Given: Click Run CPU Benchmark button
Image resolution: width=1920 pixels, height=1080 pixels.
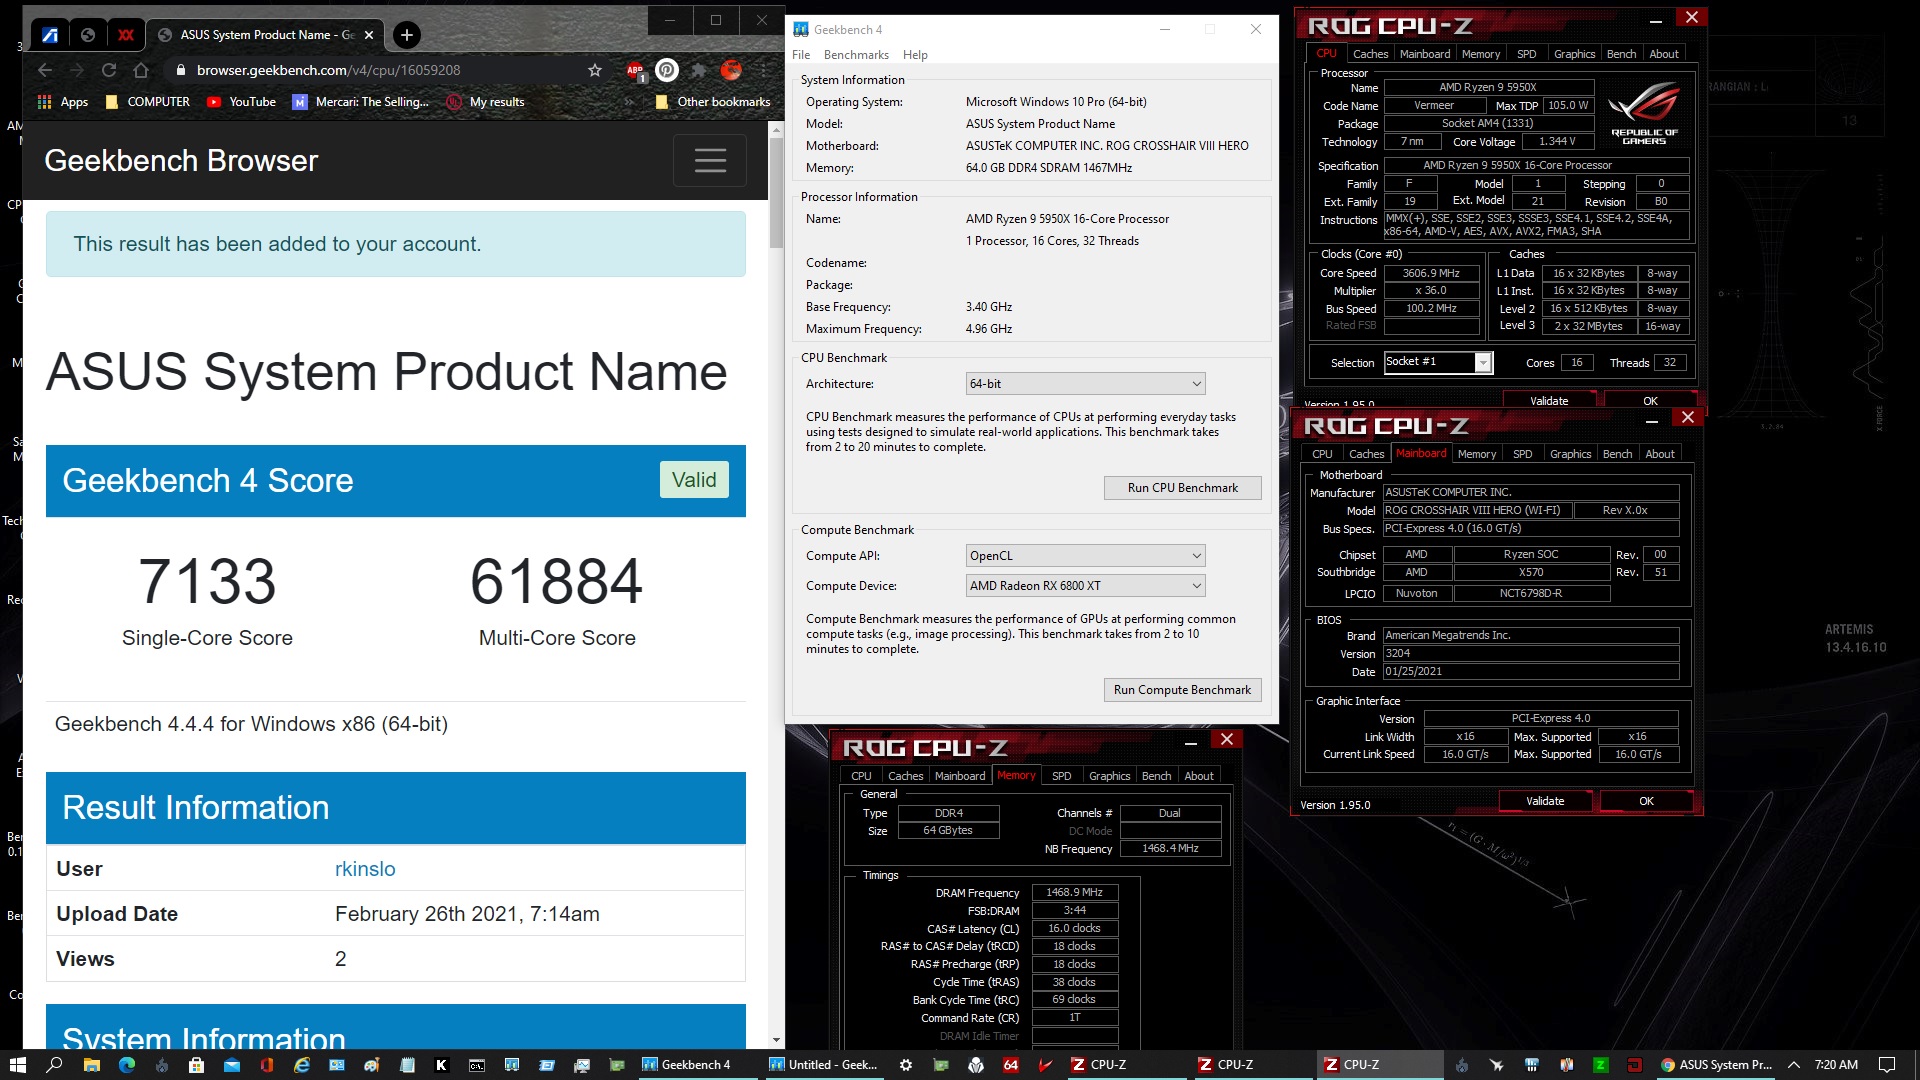Looking at the screenshot, I should pos(1182,488).
